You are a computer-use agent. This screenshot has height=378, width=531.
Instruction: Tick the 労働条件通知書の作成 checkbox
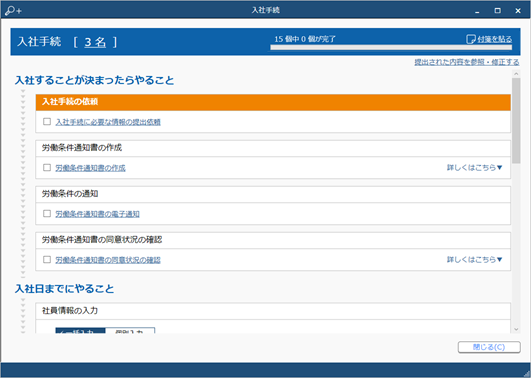click(x=47, y=168)
